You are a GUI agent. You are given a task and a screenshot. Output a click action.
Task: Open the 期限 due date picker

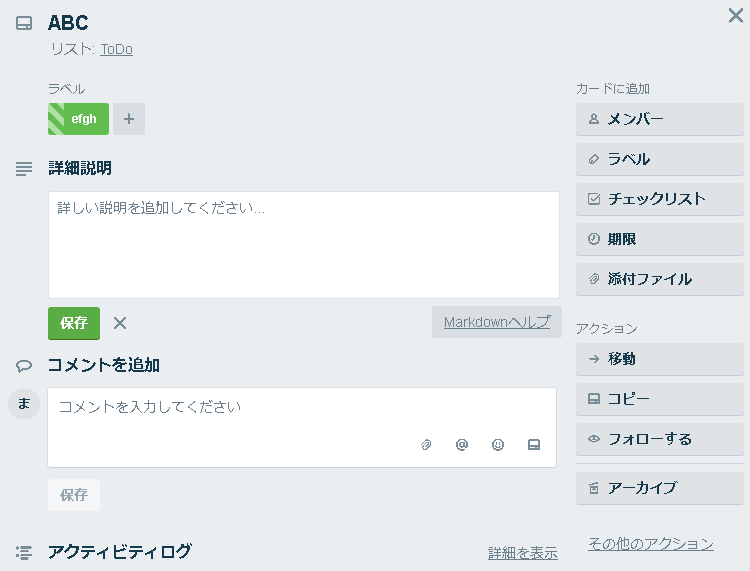[659, 239]
